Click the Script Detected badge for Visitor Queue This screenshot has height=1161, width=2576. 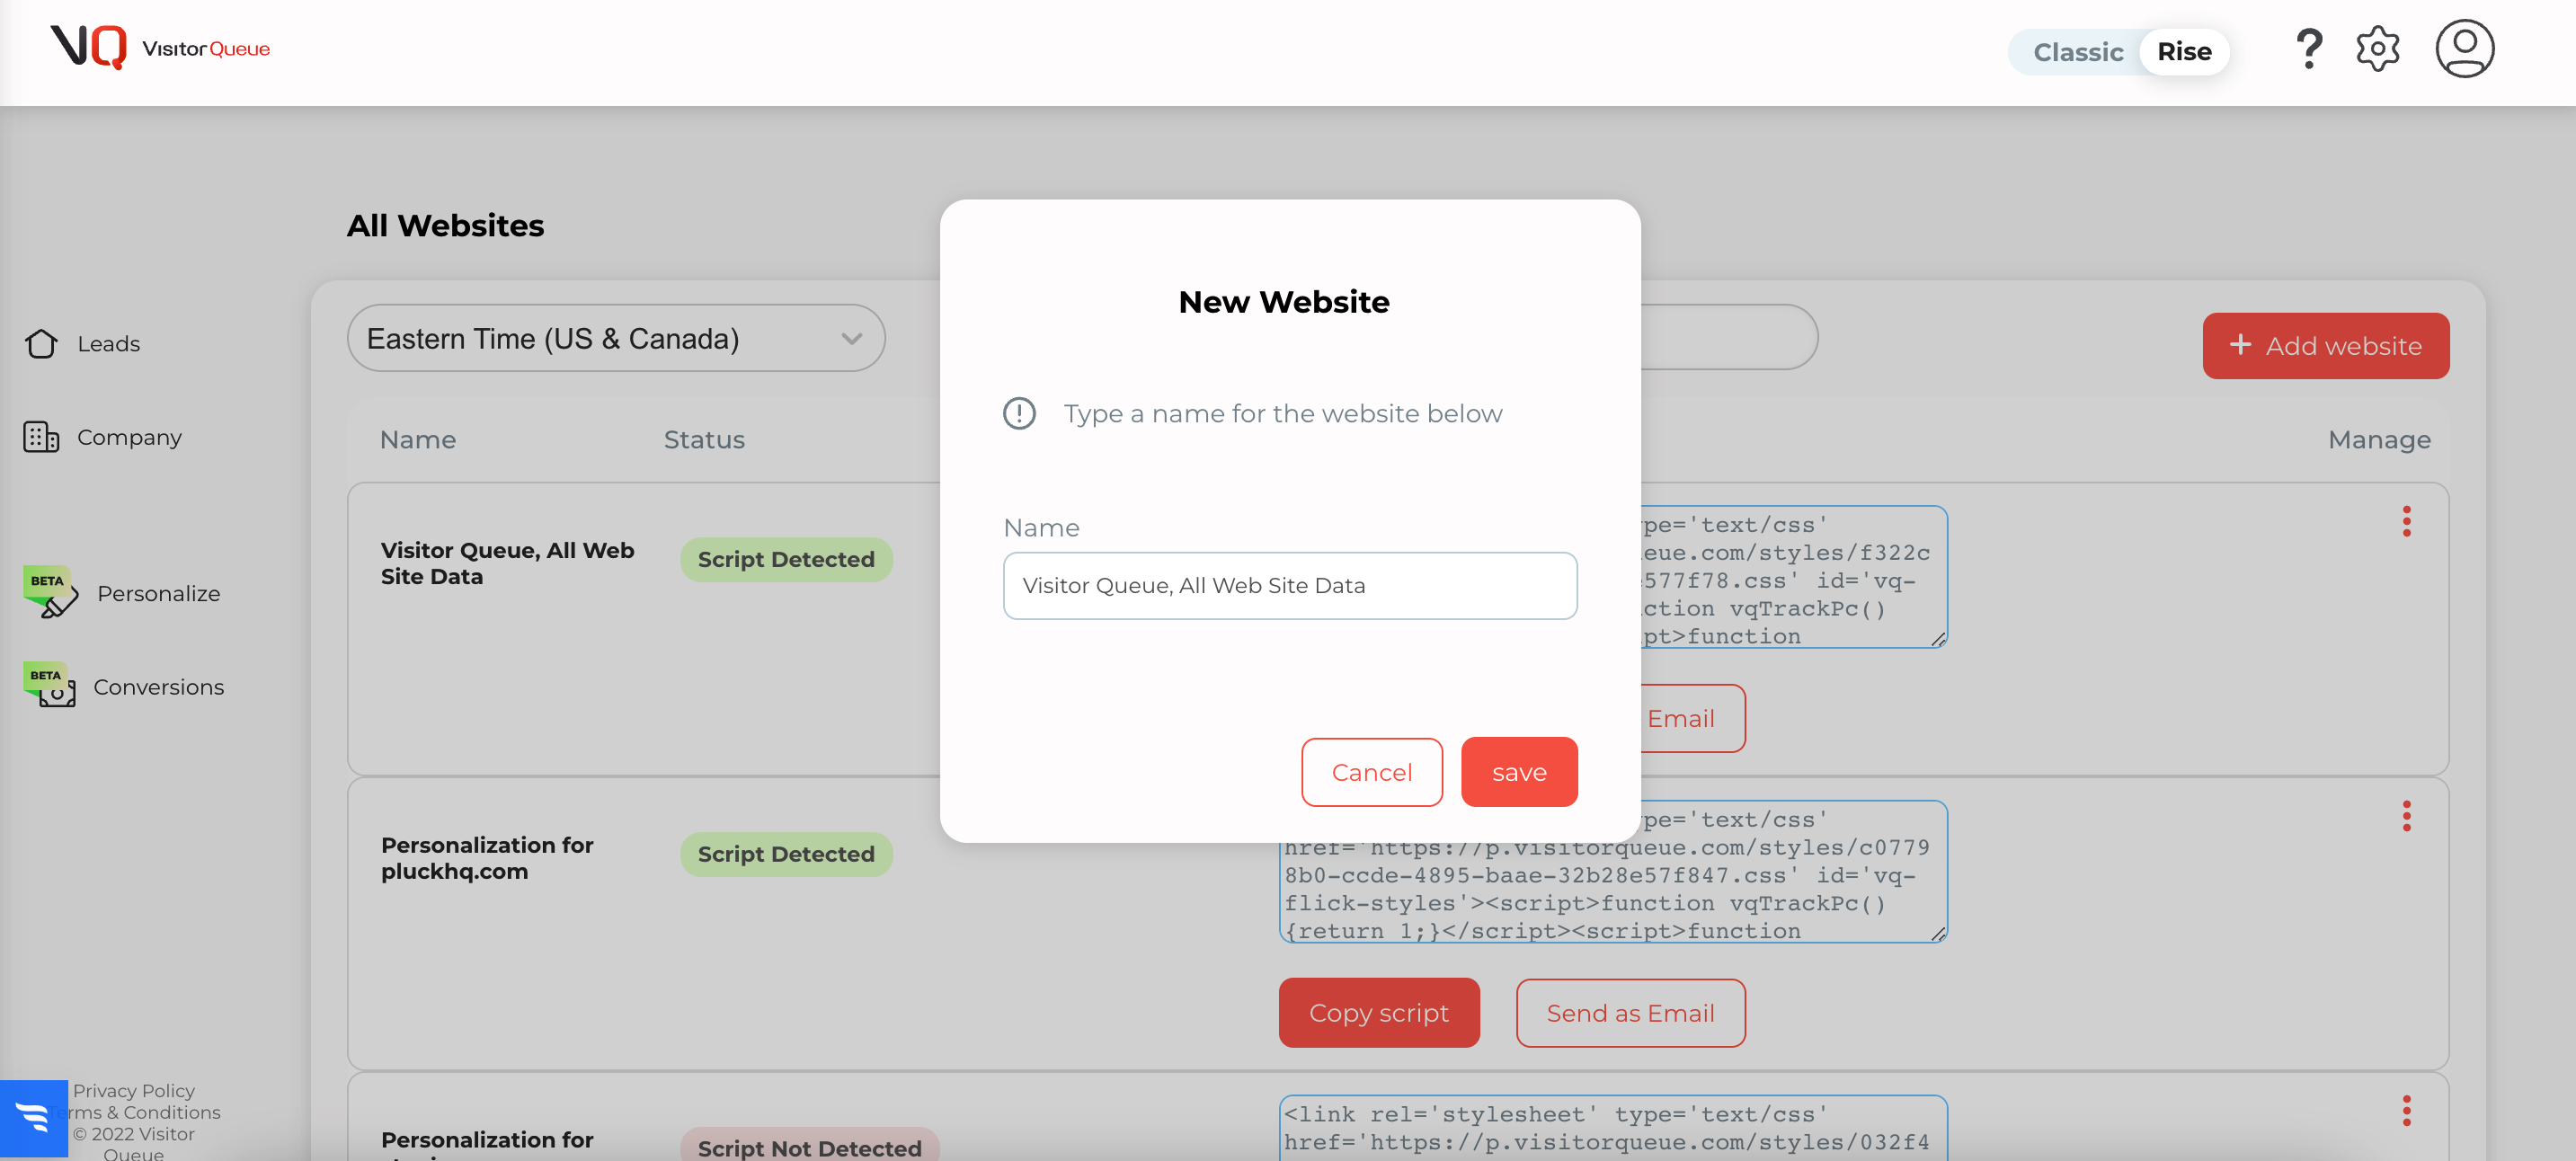pyautogui.click(x=786, y=560)
